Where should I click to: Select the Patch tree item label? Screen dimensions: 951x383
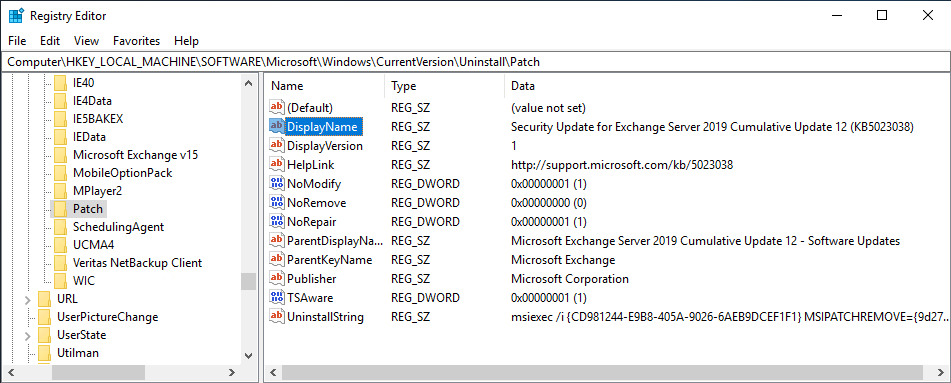pyautogui.click(x=88, y=209)
